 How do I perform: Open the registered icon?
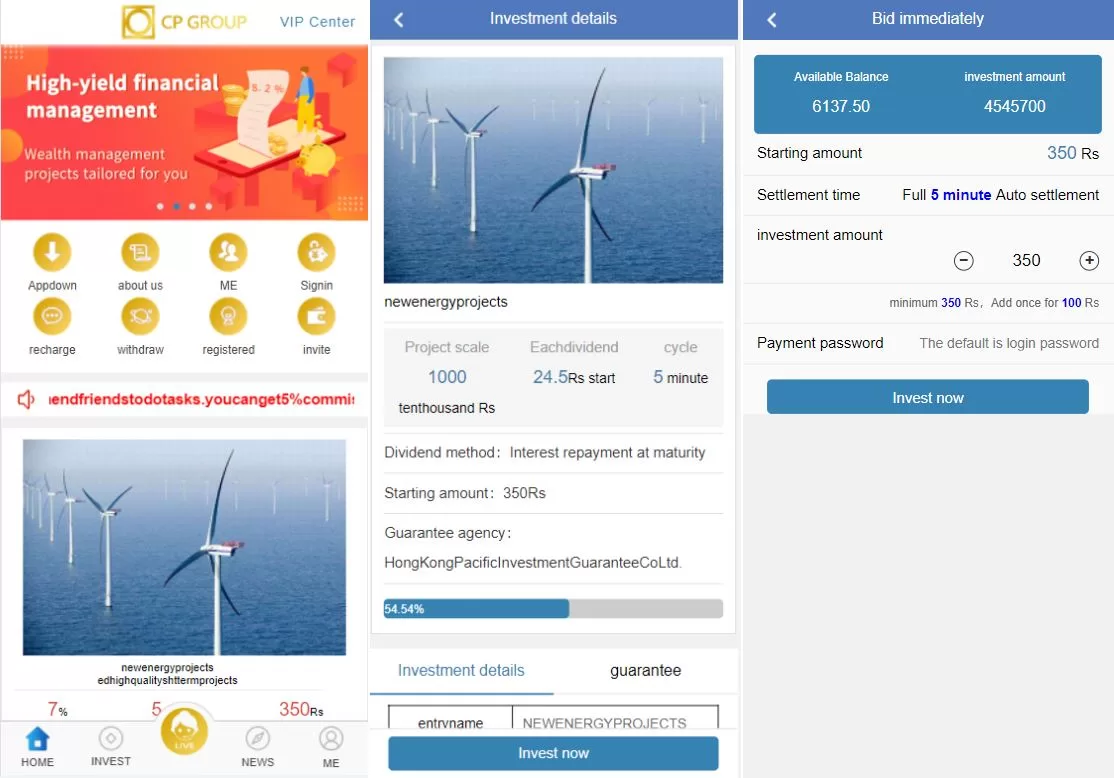click(228, 316)
